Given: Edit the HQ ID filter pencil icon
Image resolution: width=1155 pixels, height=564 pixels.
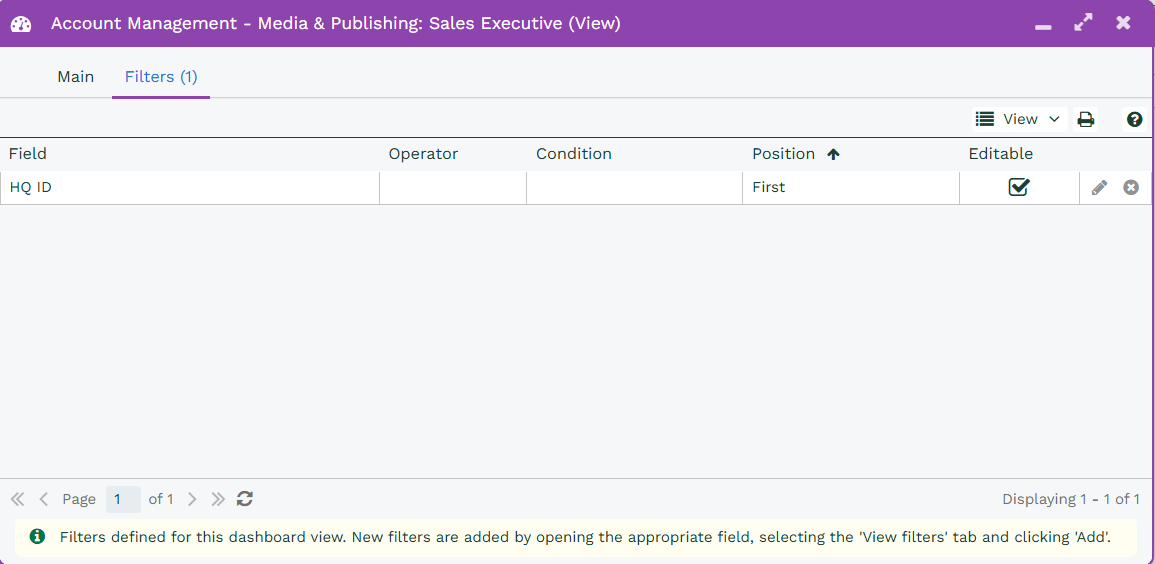Looking at the screenshot, I should click(1099, 187).
